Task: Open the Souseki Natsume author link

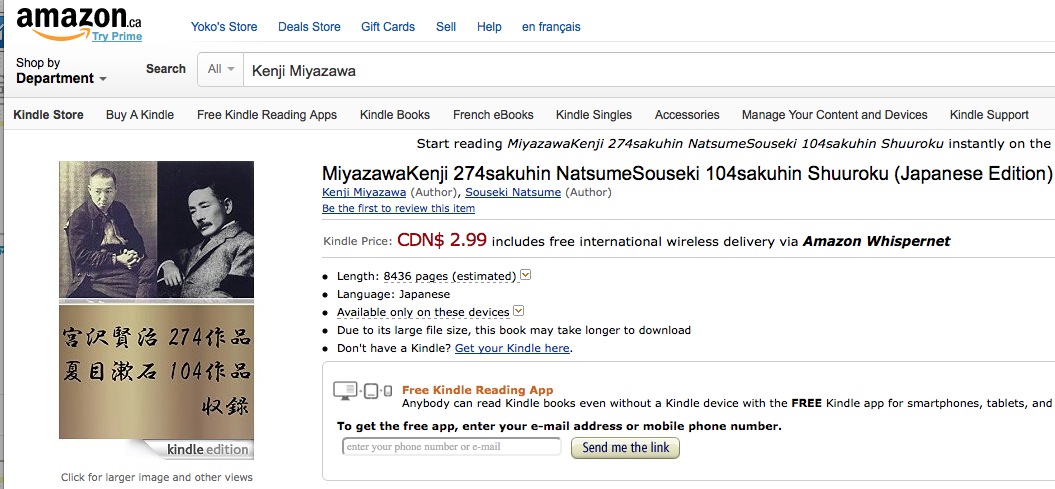Action: click(x=513, y=192)
